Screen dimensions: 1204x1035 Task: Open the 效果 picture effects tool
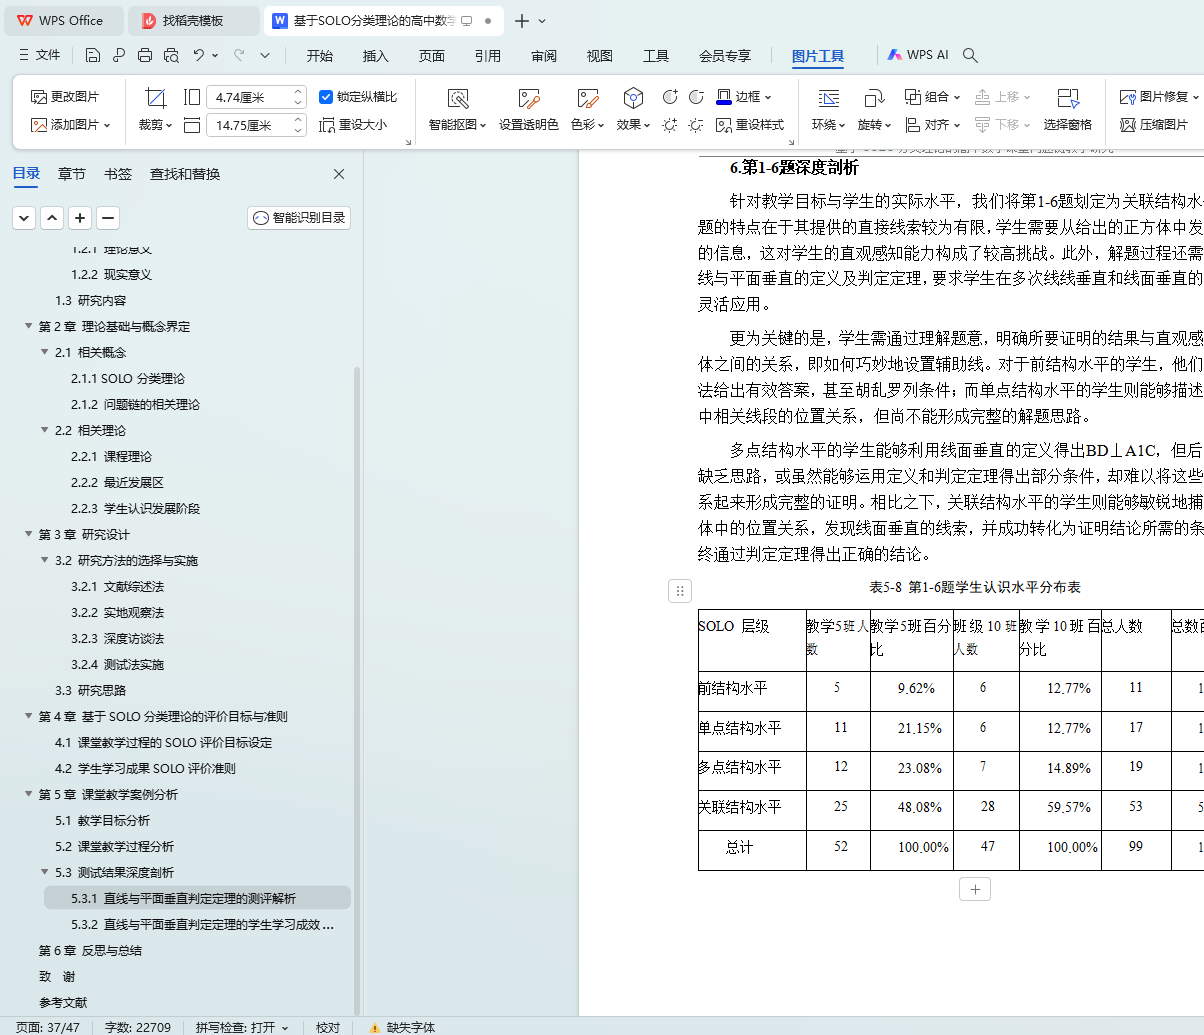(x=633, y=110)
